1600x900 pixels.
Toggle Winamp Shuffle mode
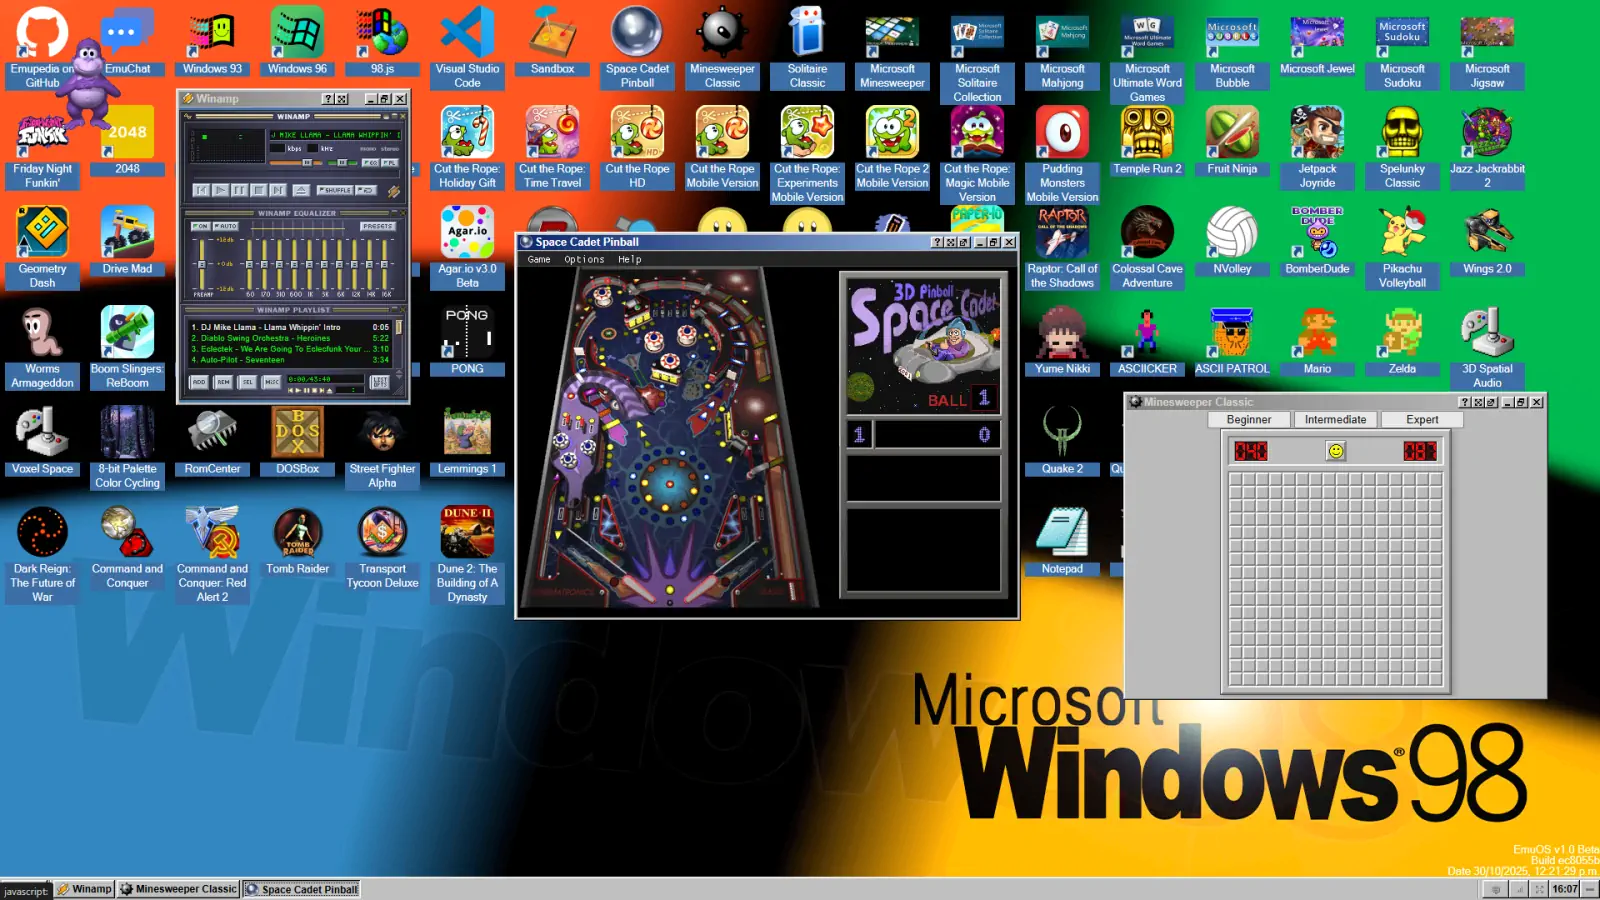tap(334, 190)
